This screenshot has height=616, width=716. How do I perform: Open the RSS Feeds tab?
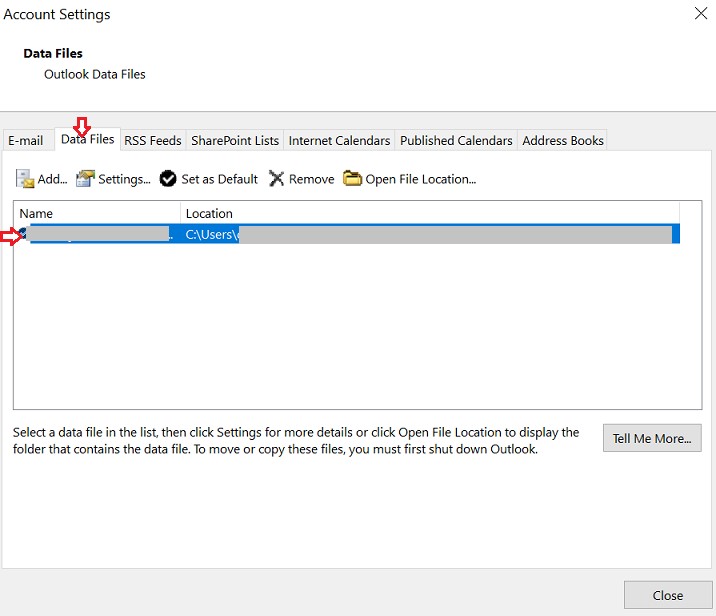153,140
